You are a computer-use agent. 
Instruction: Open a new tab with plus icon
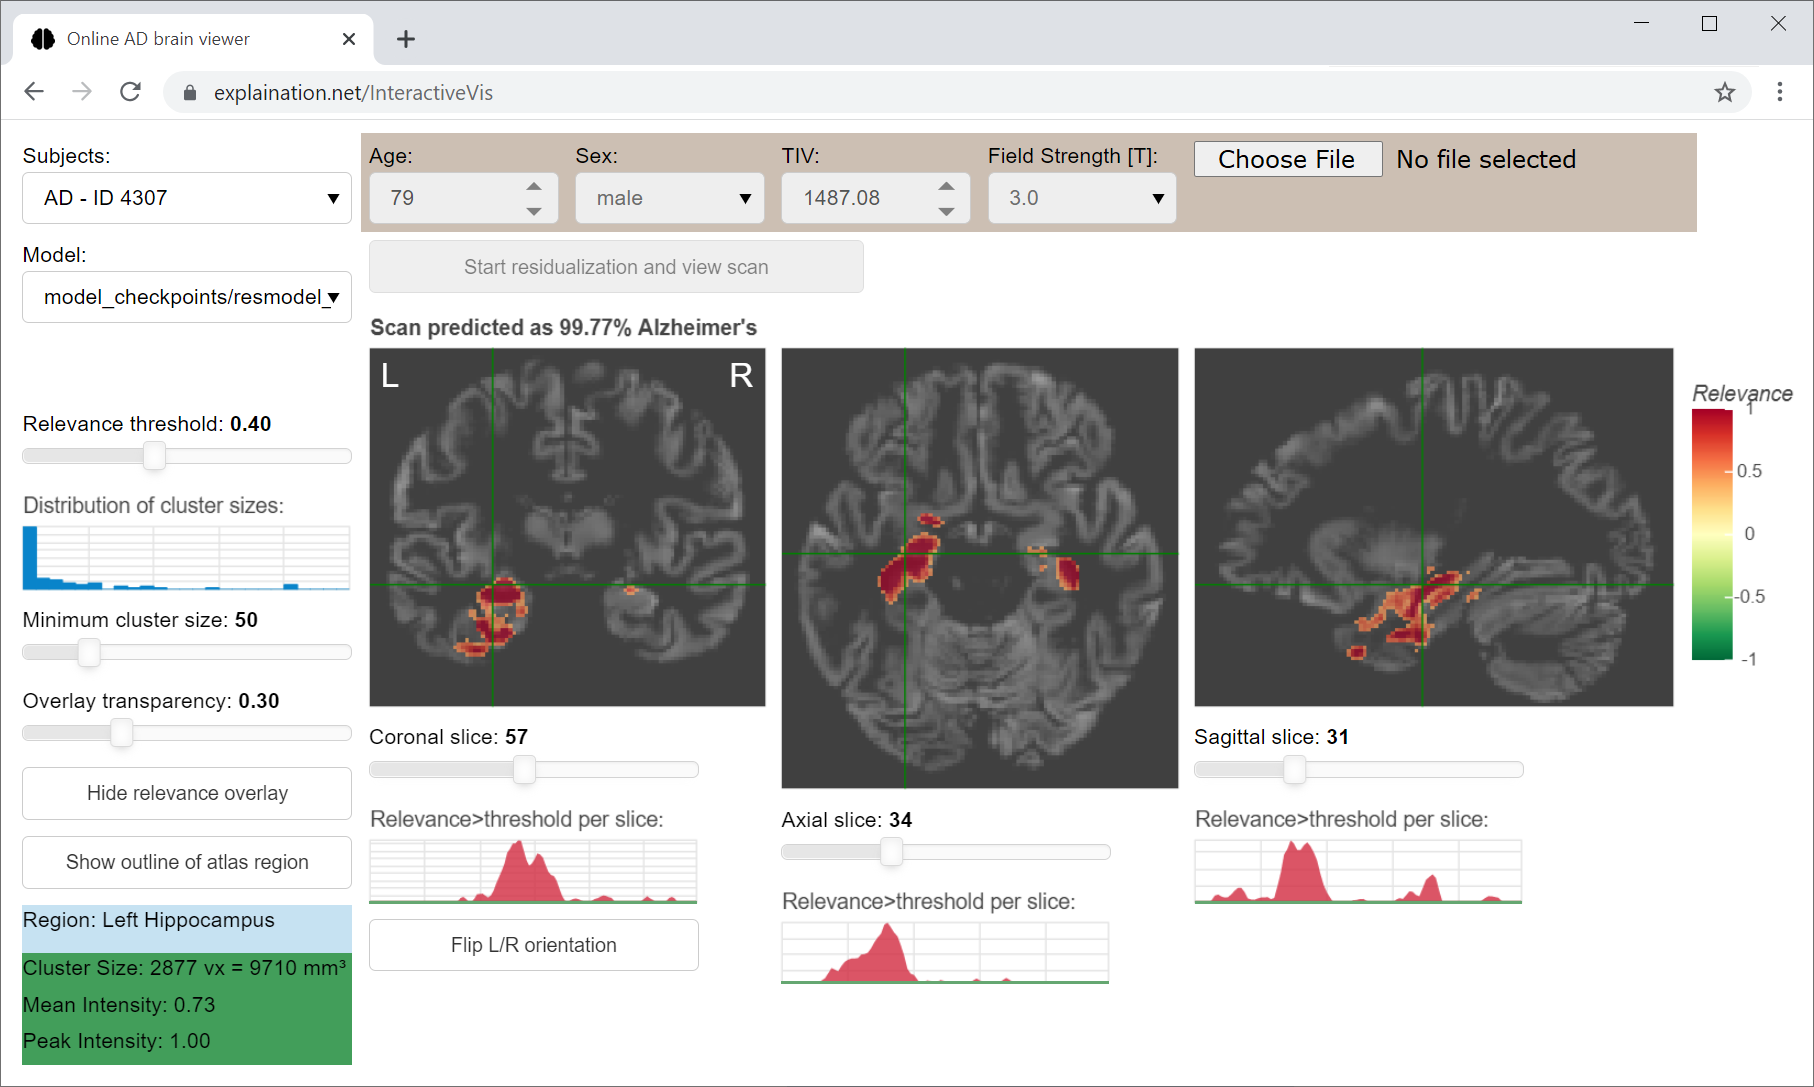tap(405, 39)
